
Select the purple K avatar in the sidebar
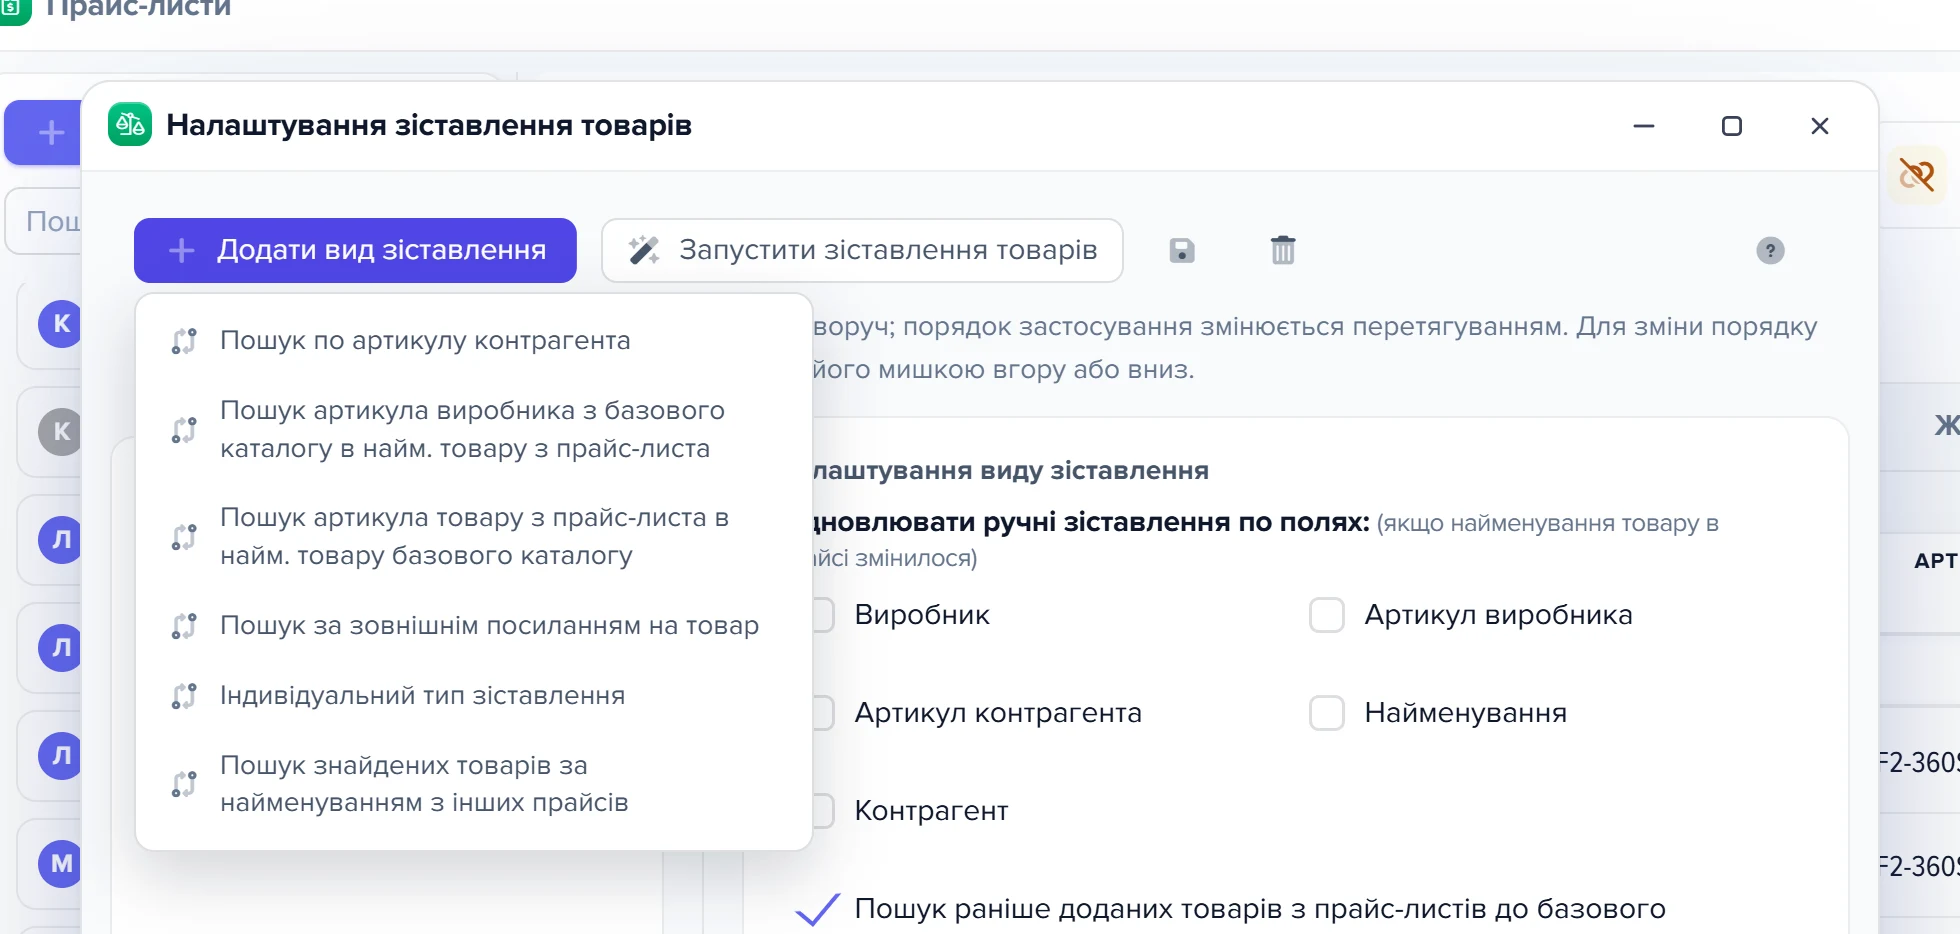(x=60, y=324)
